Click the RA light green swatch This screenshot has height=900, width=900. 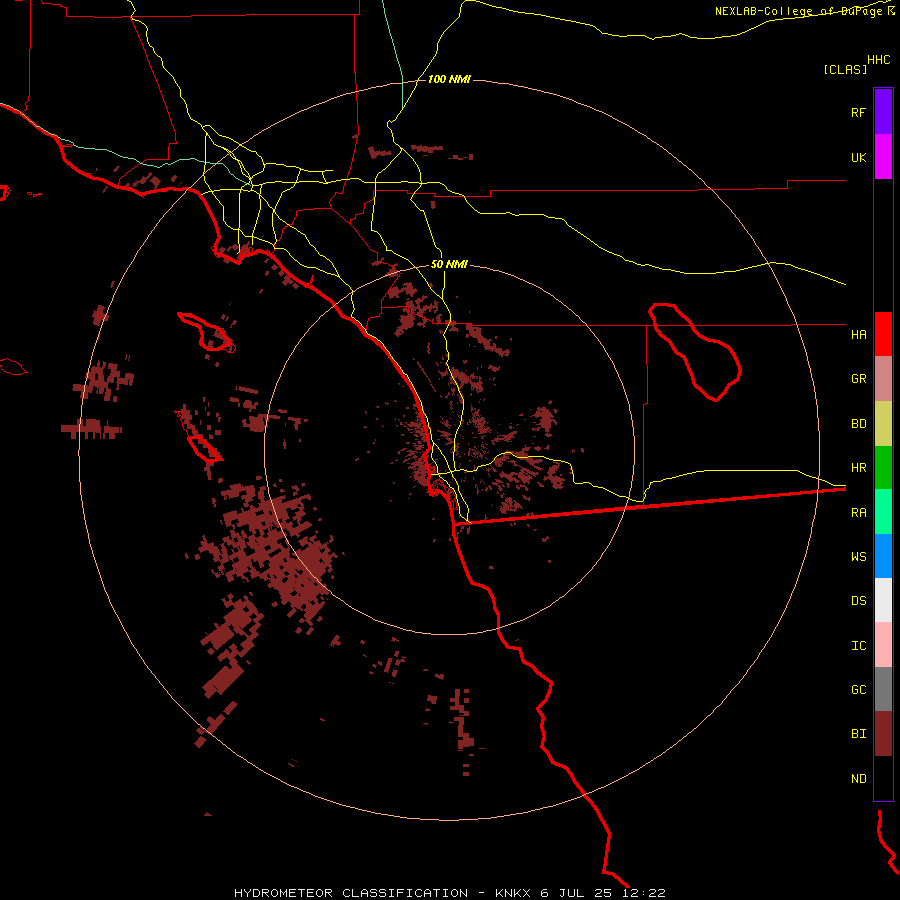pos(883,512)
